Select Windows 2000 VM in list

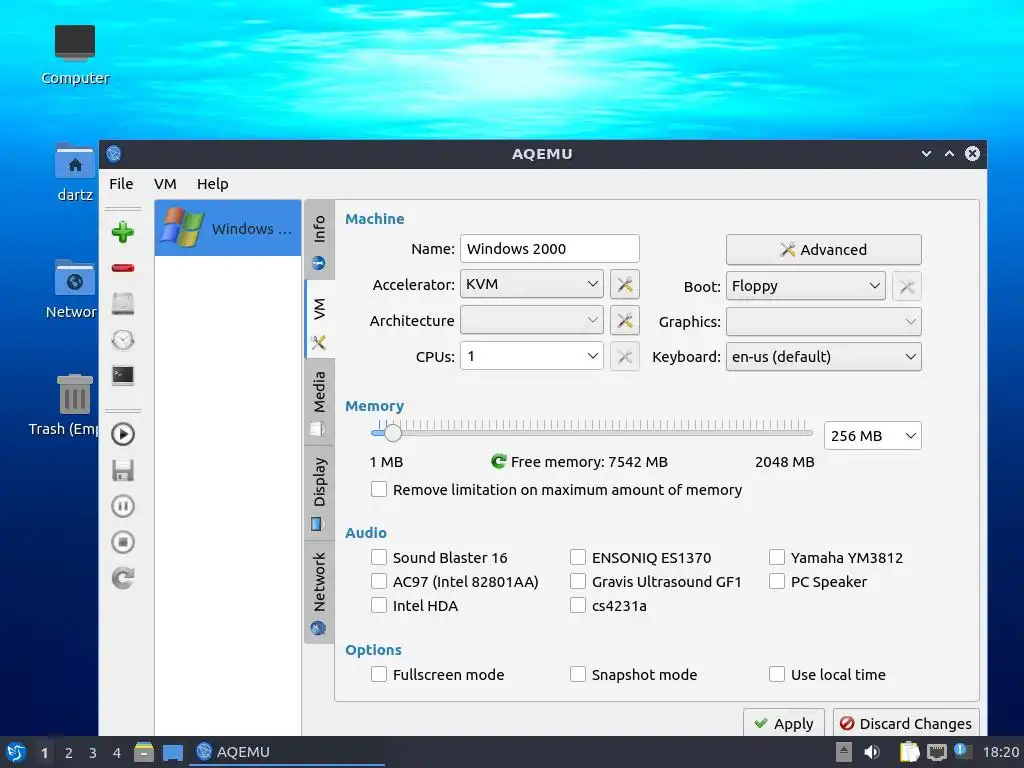point(228,228)
